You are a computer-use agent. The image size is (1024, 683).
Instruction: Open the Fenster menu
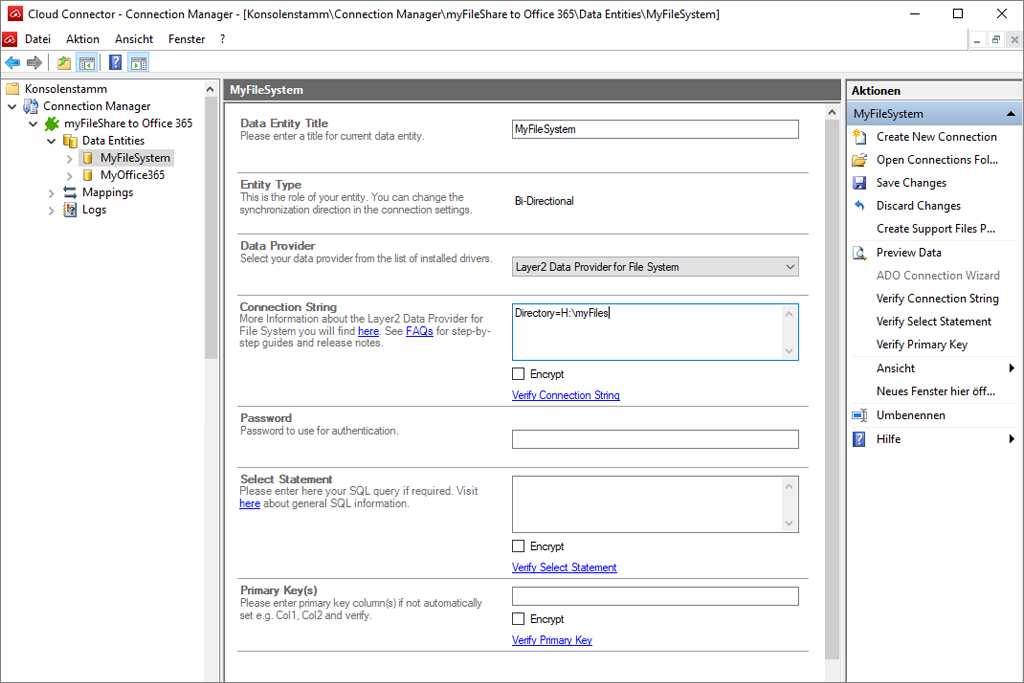(x=187, y=39)
